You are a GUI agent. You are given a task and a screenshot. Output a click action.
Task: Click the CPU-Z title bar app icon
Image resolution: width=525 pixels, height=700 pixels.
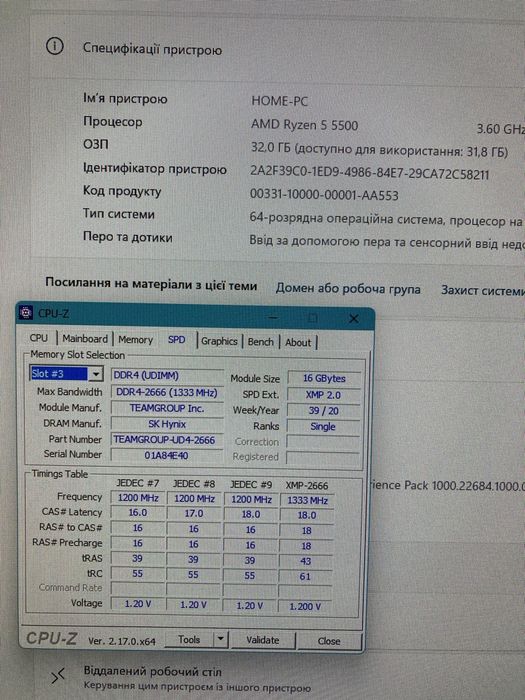[x=25, y=312]
